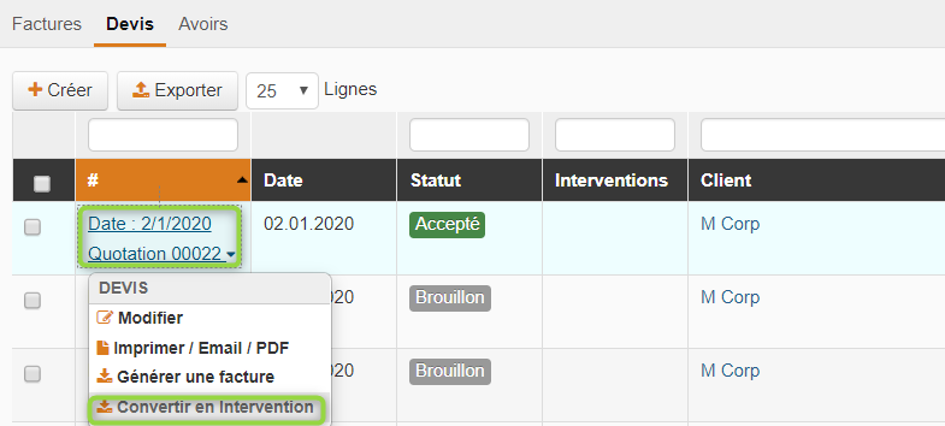Switch to the Factures tab
This screenshot has width=945, height=426.
47,23
